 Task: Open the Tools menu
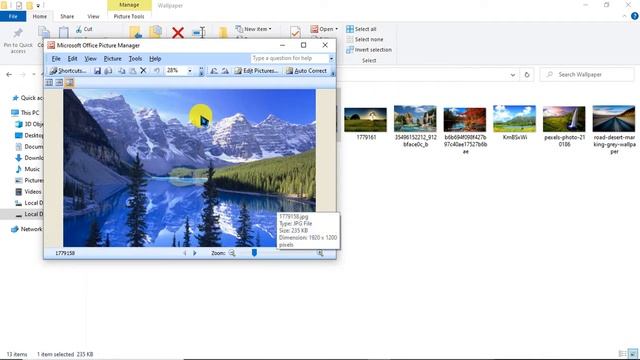coord(135,59)
